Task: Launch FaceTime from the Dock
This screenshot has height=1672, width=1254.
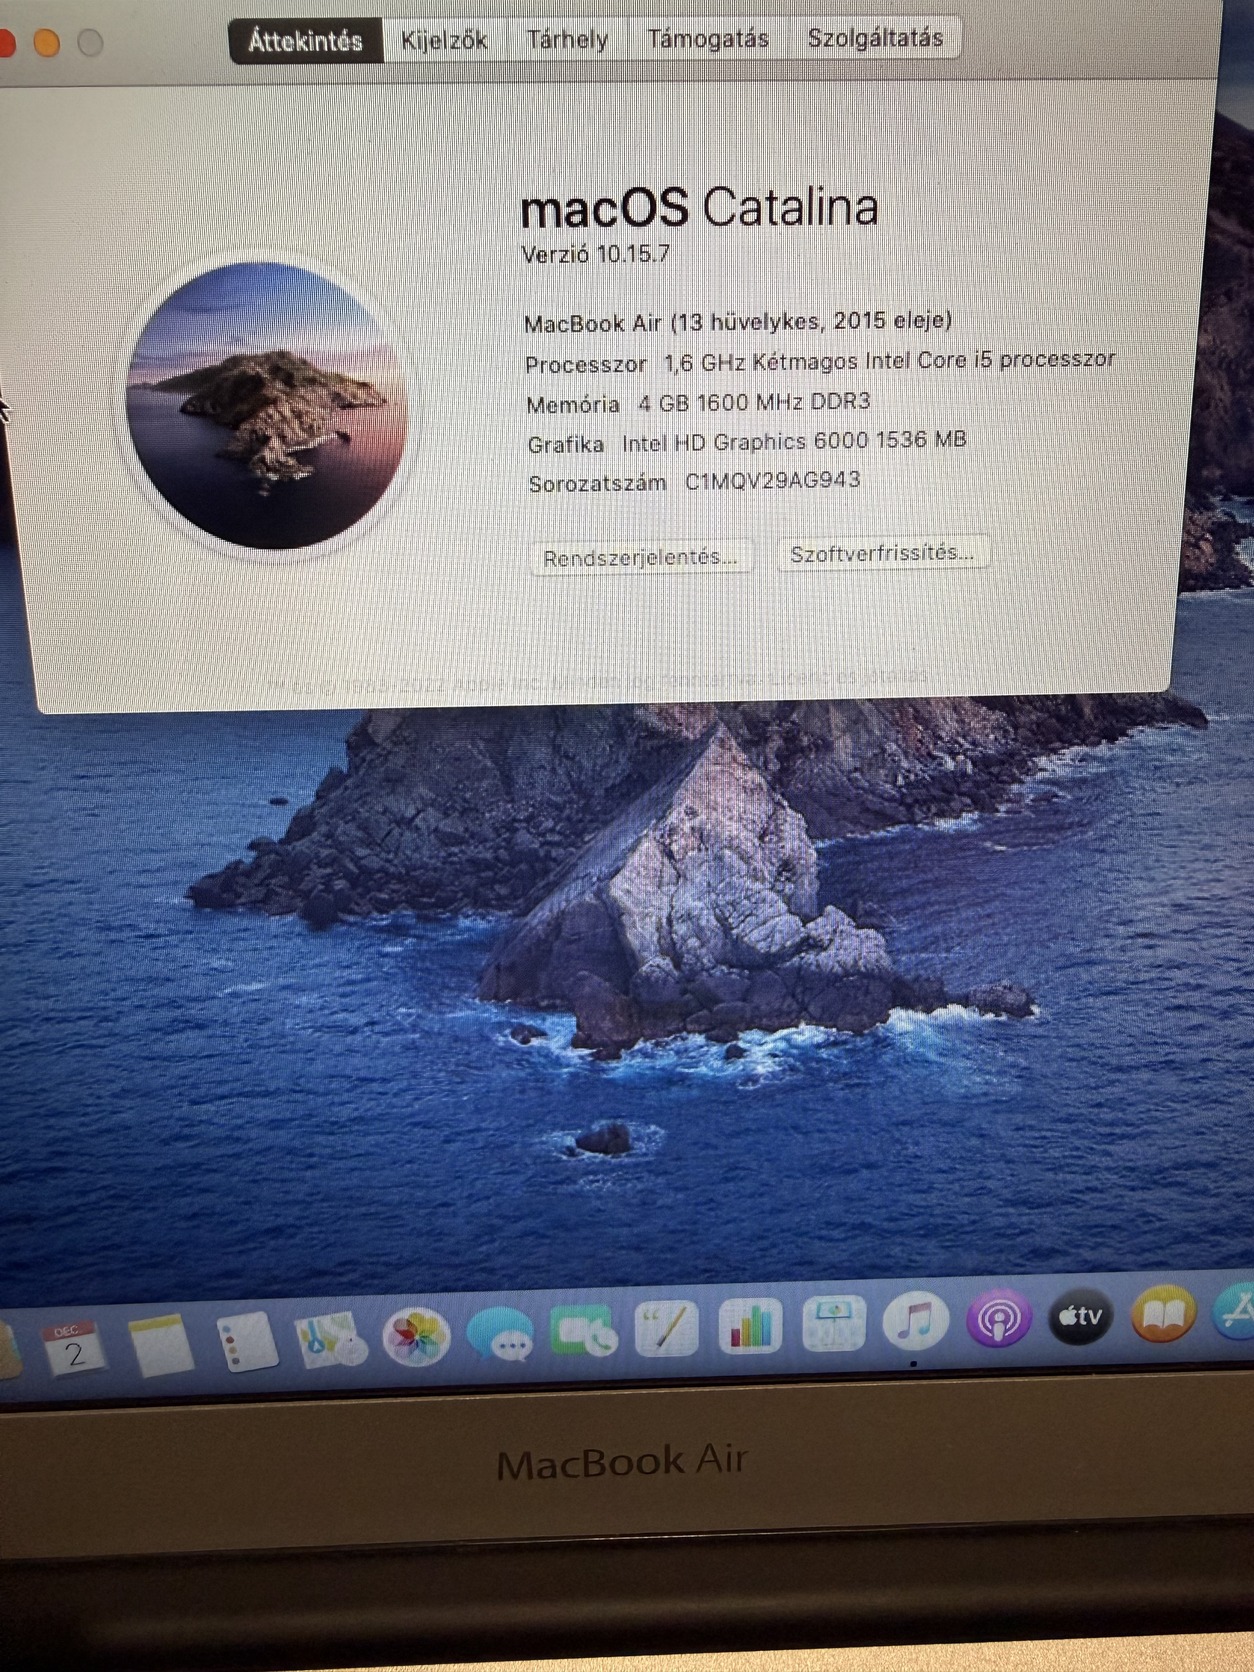Action: click(x=584, y=1330)
